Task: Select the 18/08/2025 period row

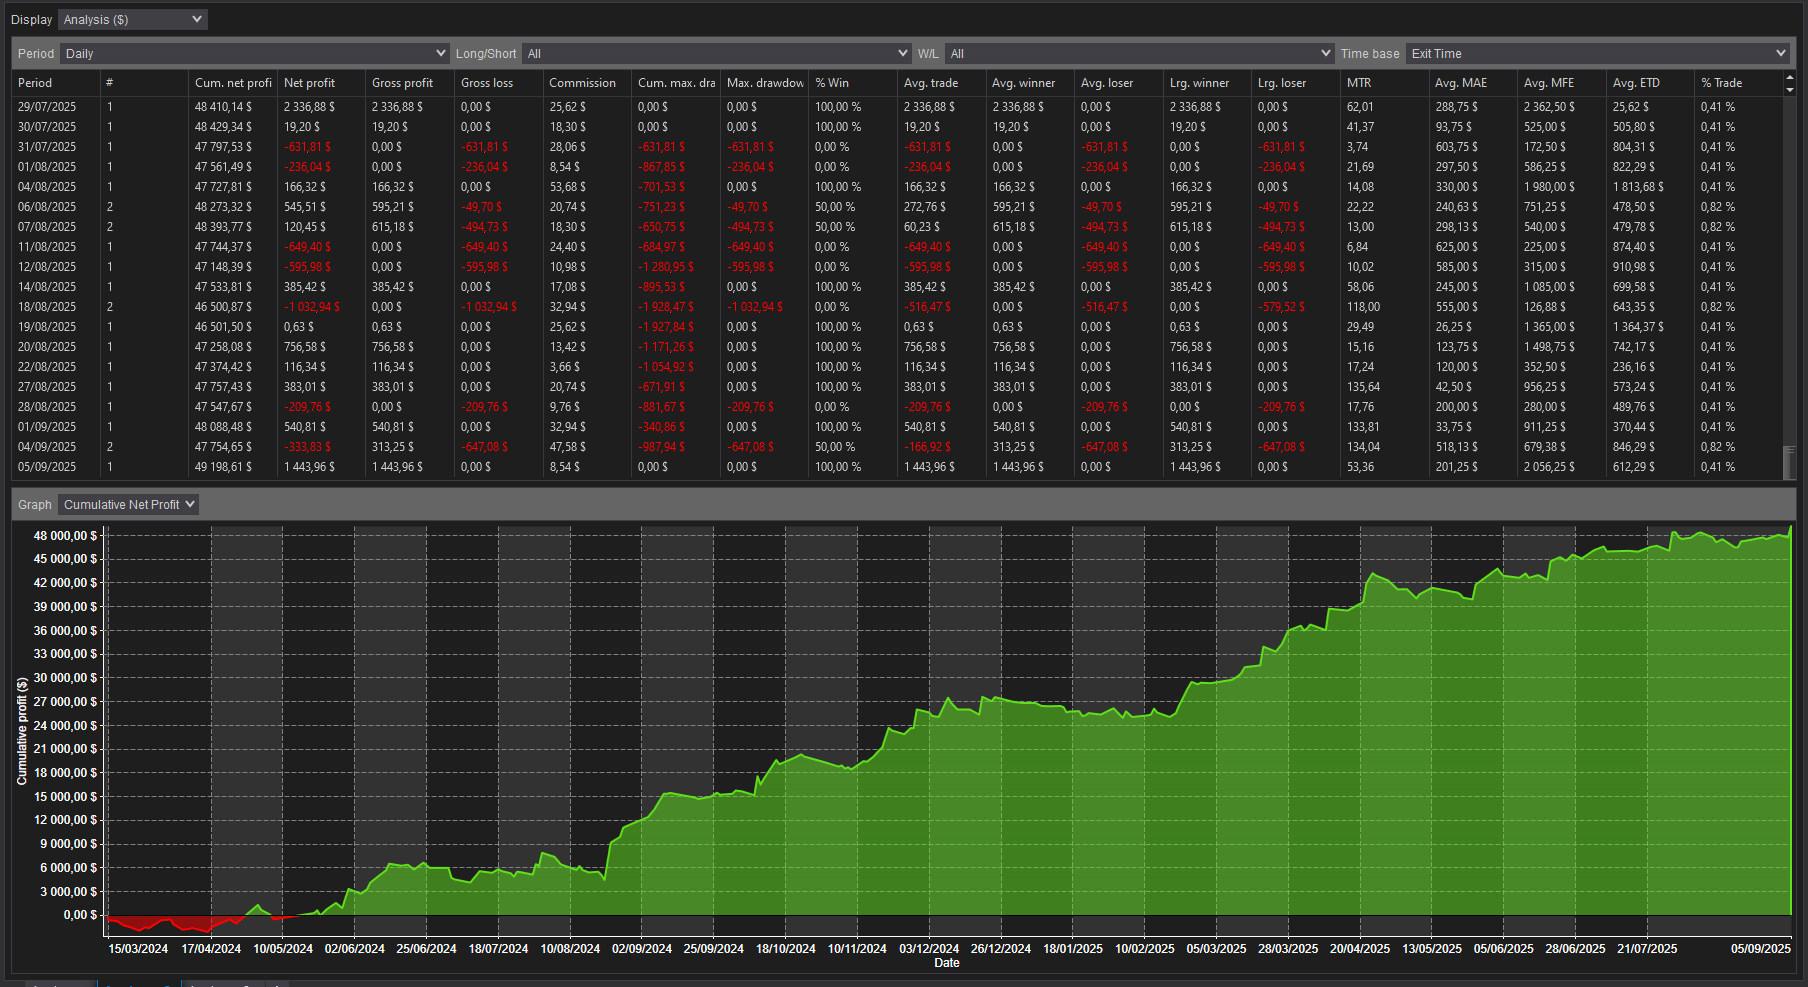Action: [x=897, y=307]
